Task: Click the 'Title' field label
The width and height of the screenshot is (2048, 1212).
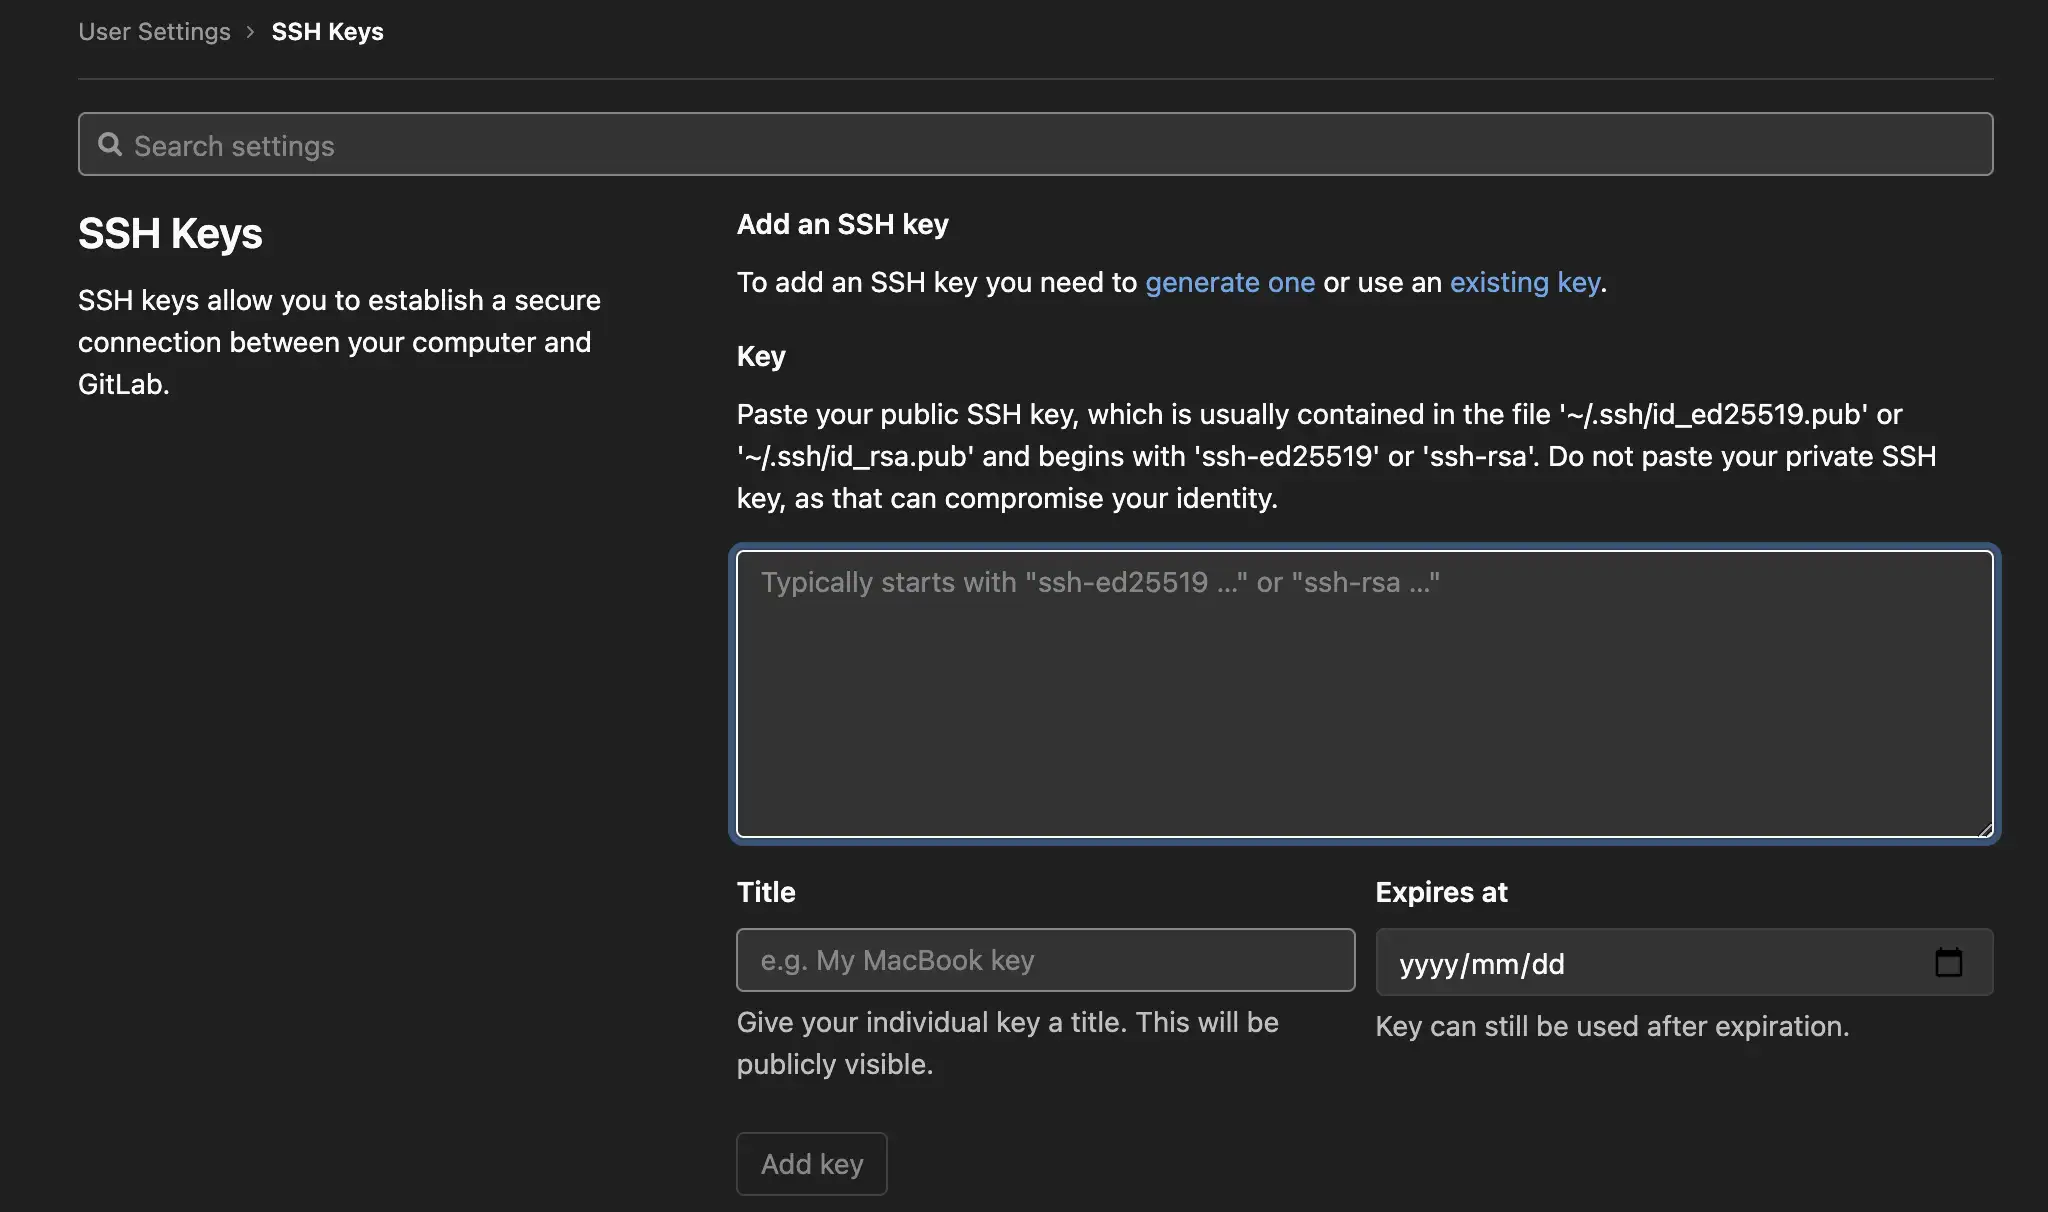Action: 766,892
